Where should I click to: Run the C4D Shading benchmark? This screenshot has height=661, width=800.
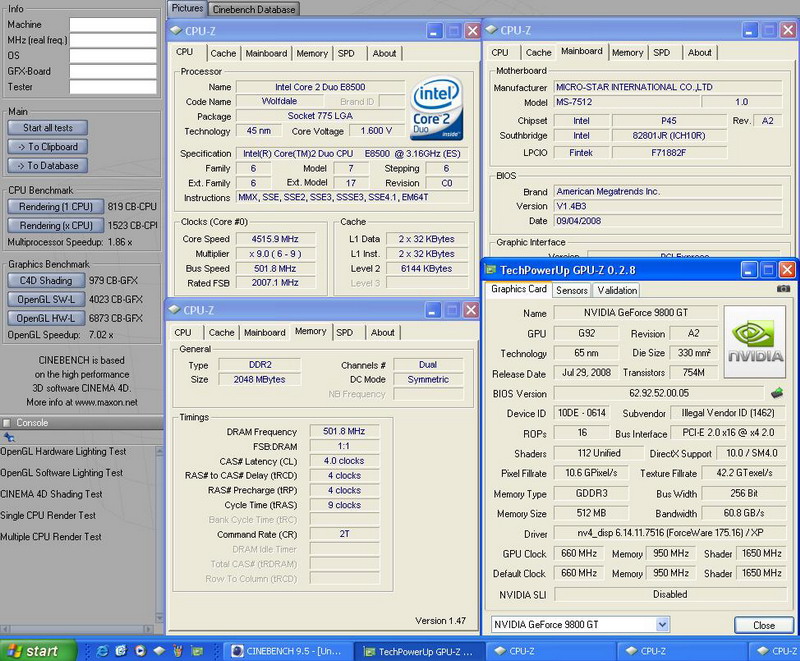(x=46, y=281)
